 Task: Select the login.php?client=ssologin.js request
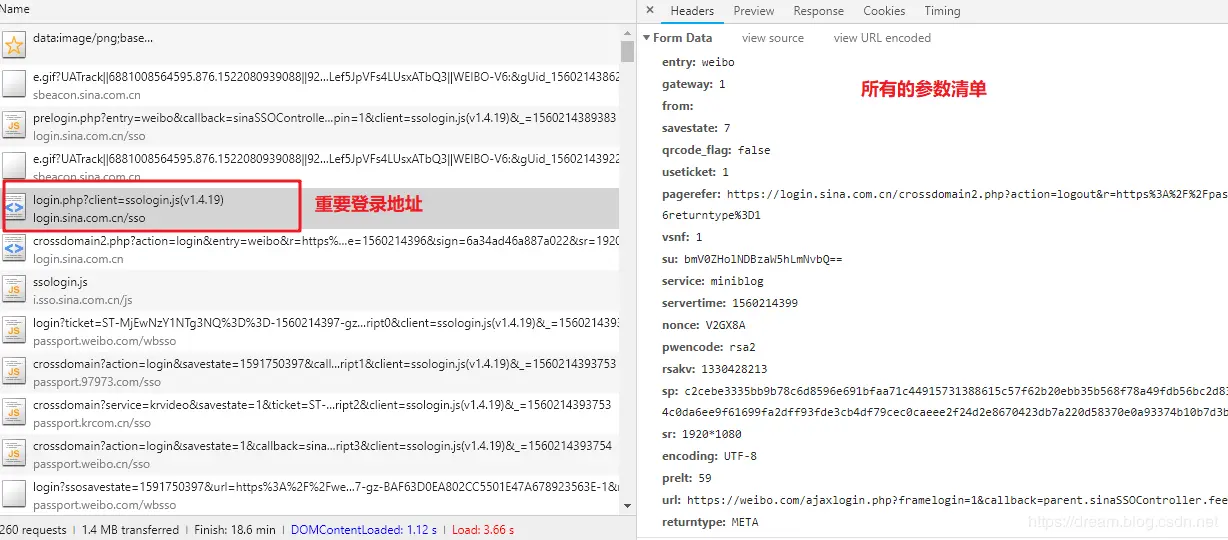[x=310, y=208]
